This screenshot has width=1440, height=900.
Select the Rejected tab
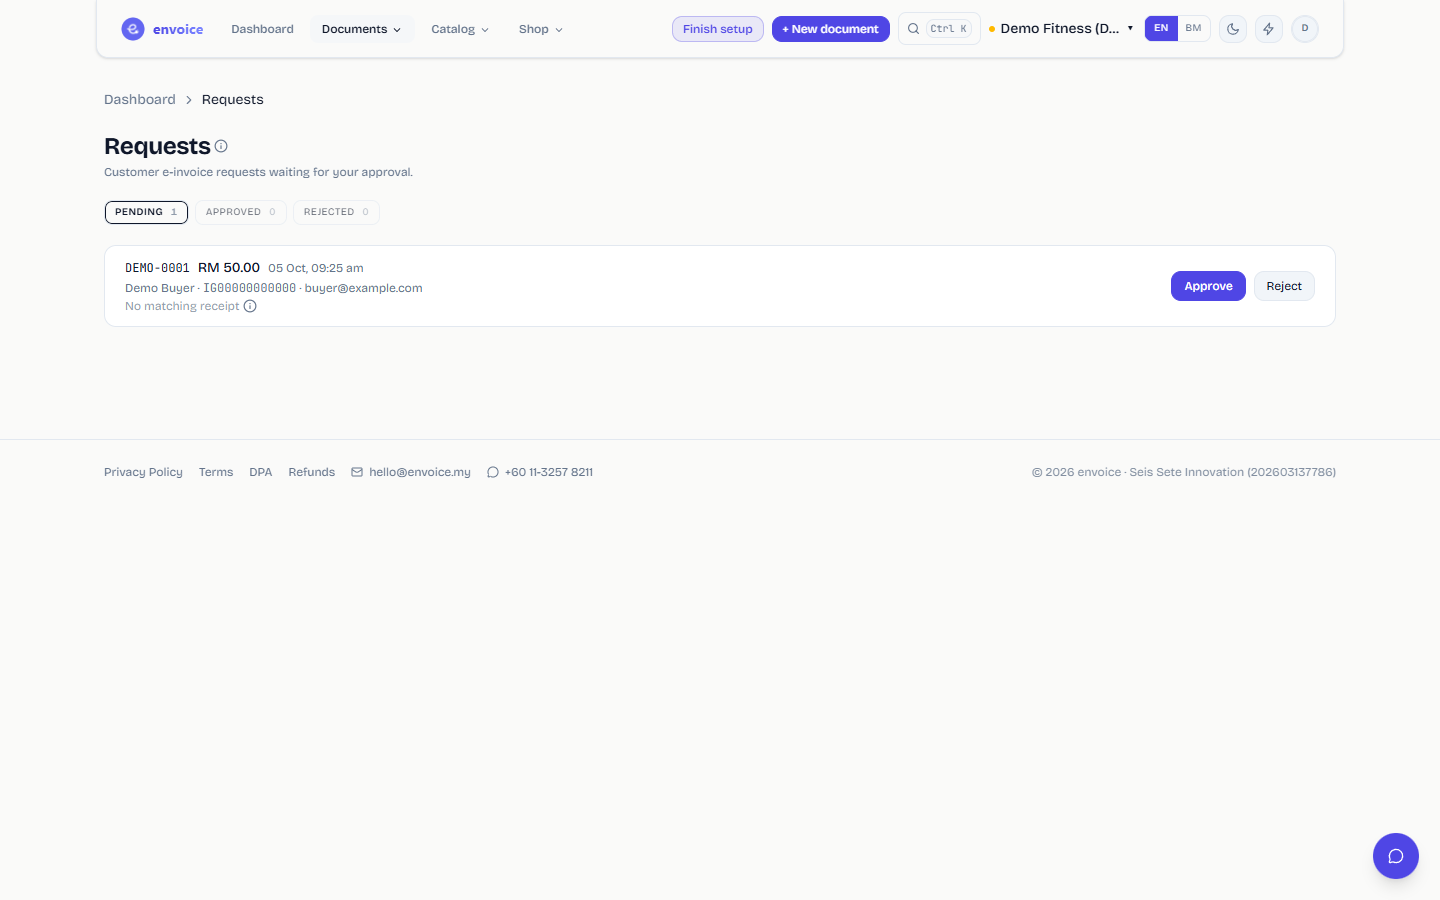tap(336, 212)
